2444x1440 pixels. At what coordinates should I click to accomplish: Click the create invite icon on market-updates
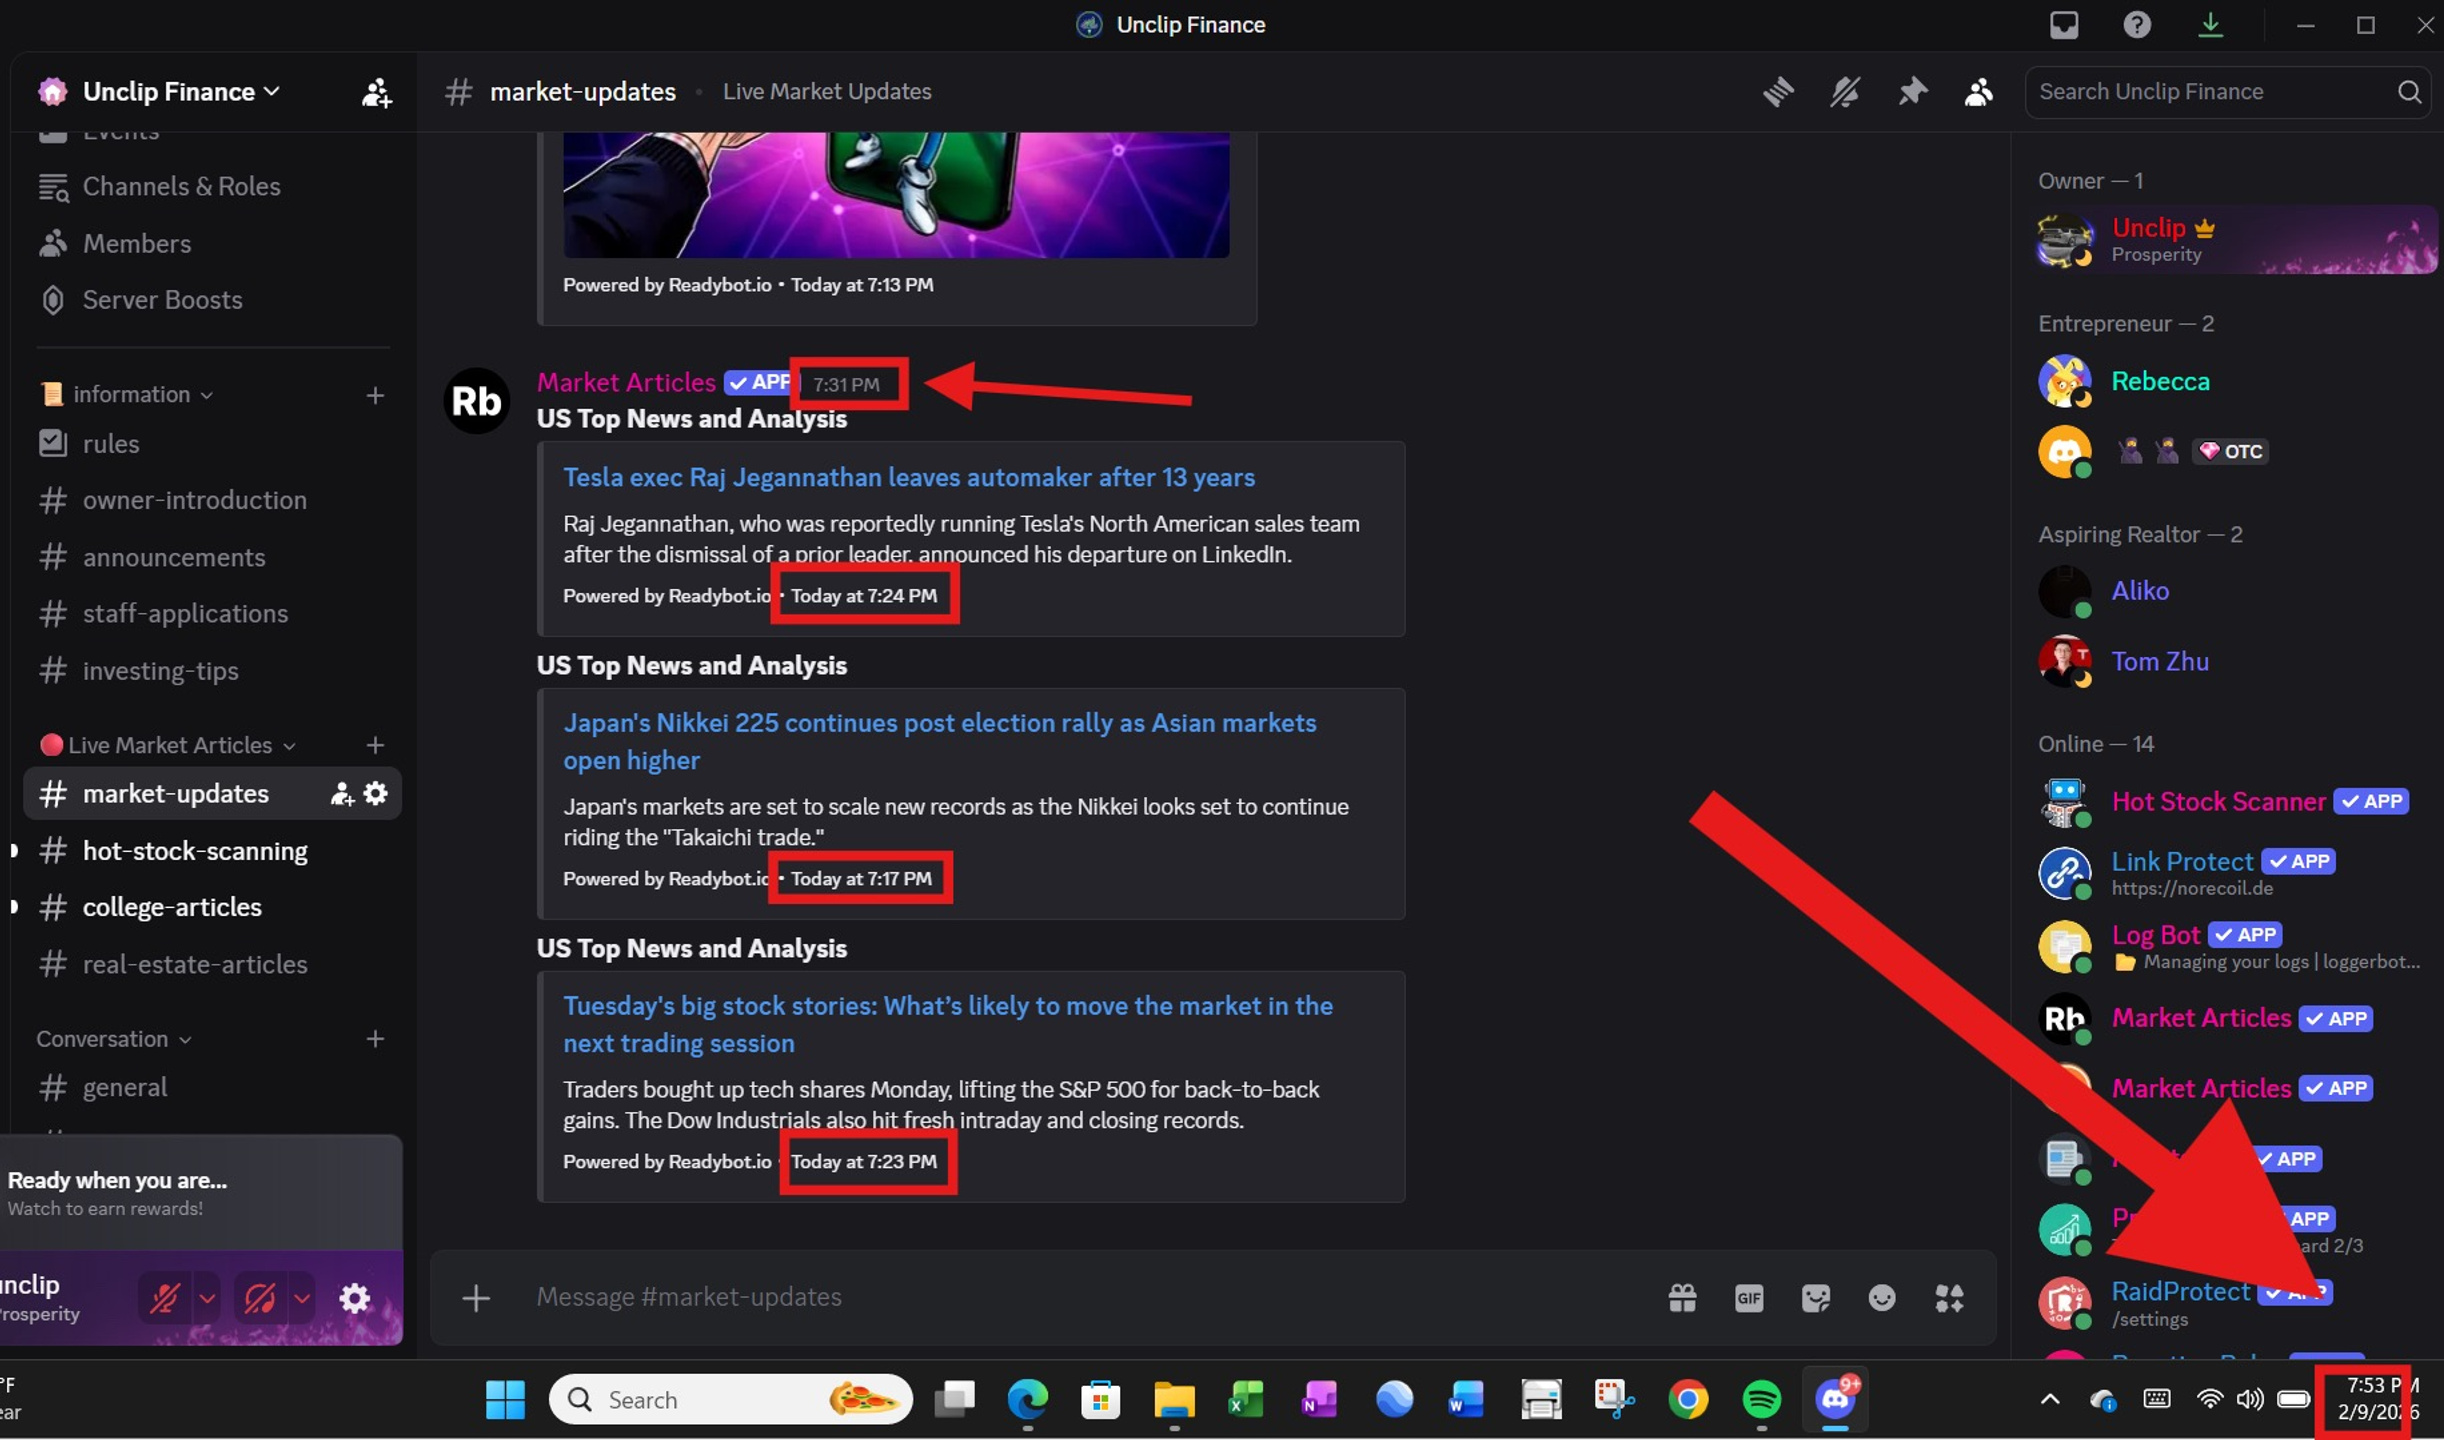[x=341, y=794]
